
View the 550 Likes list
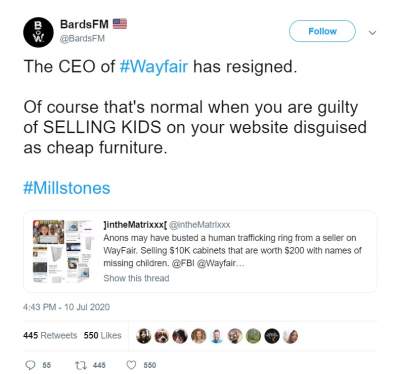point(103,335)
